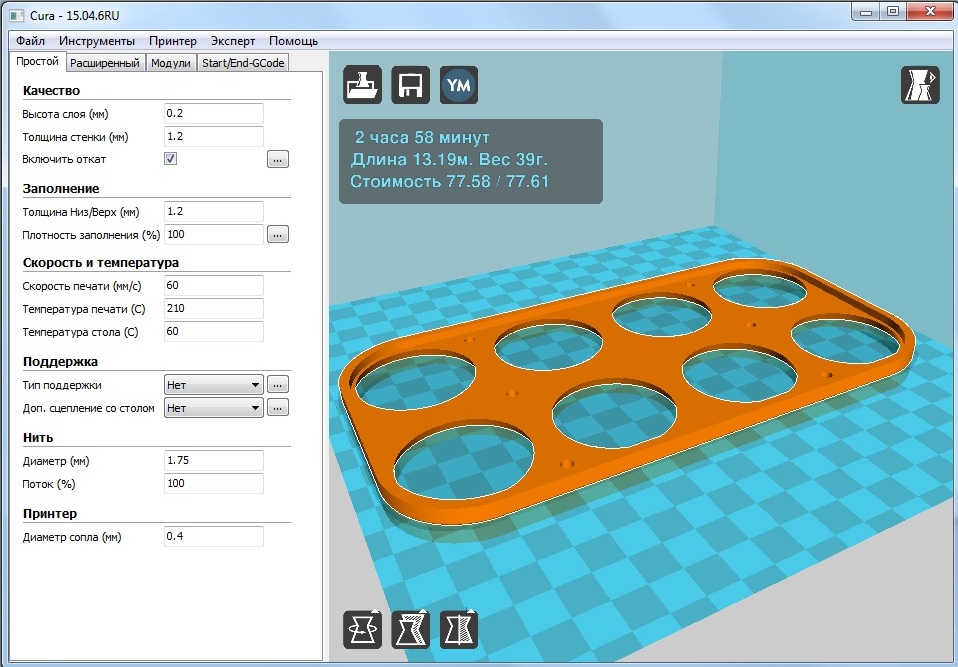Switch to the Start/End-GCode tab
The image size is (958, 667).
click(243, 63)
